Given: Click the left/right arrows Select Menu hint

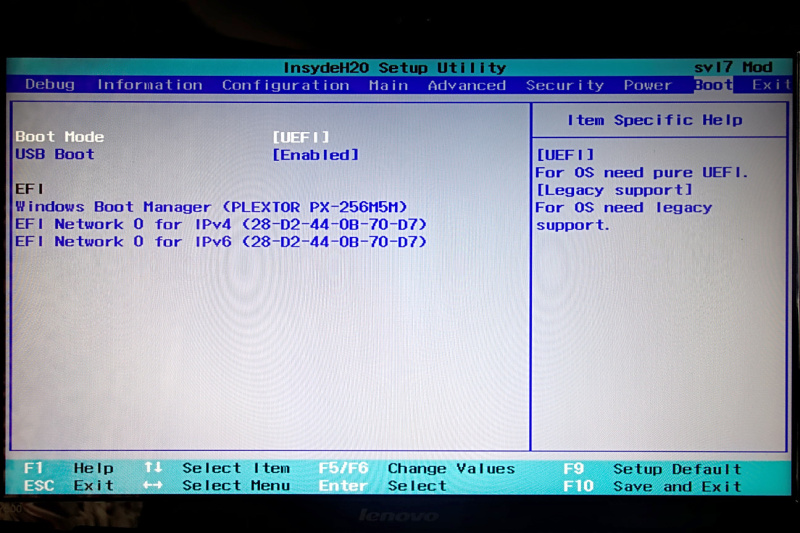Looking at the screenshot, I should click(x=216, y=485).
